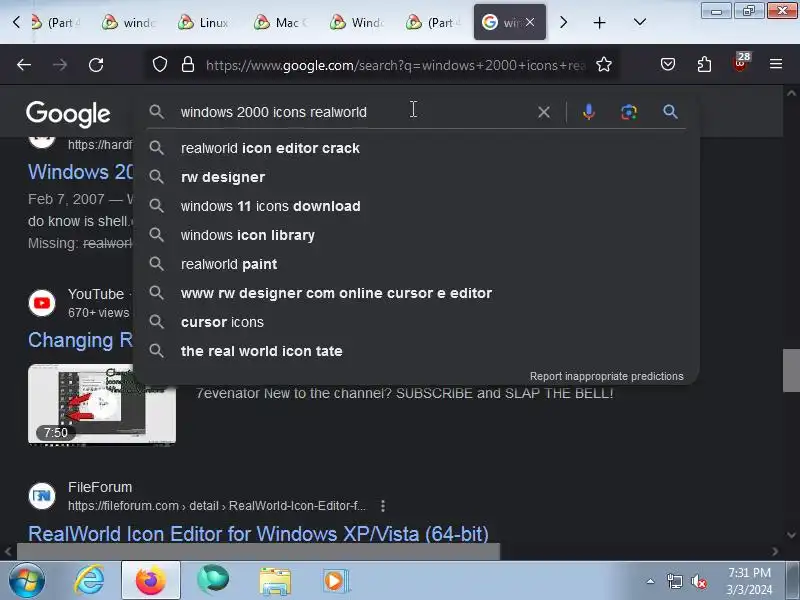Open the uBlock extension icon with the 28 badge
The height and width of the screenshot is (600, 800).
(741, 63)
